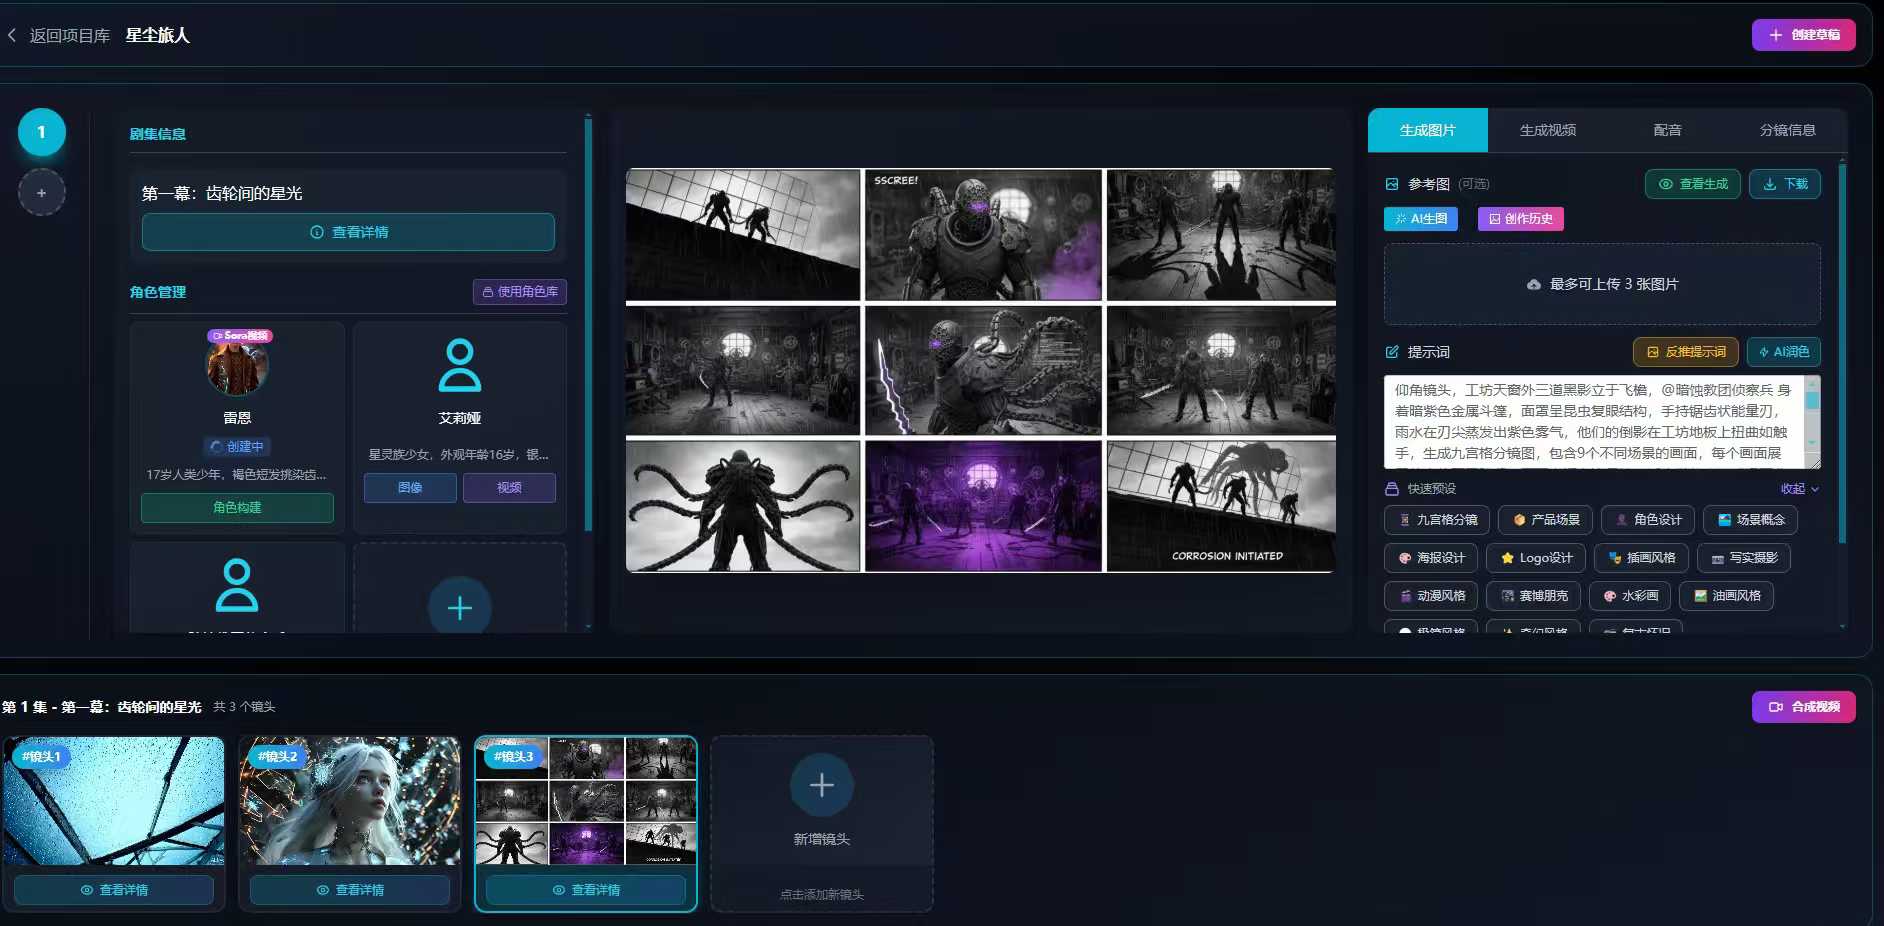Generate 图像 for 艾莉娅

(x=410, y=487)
